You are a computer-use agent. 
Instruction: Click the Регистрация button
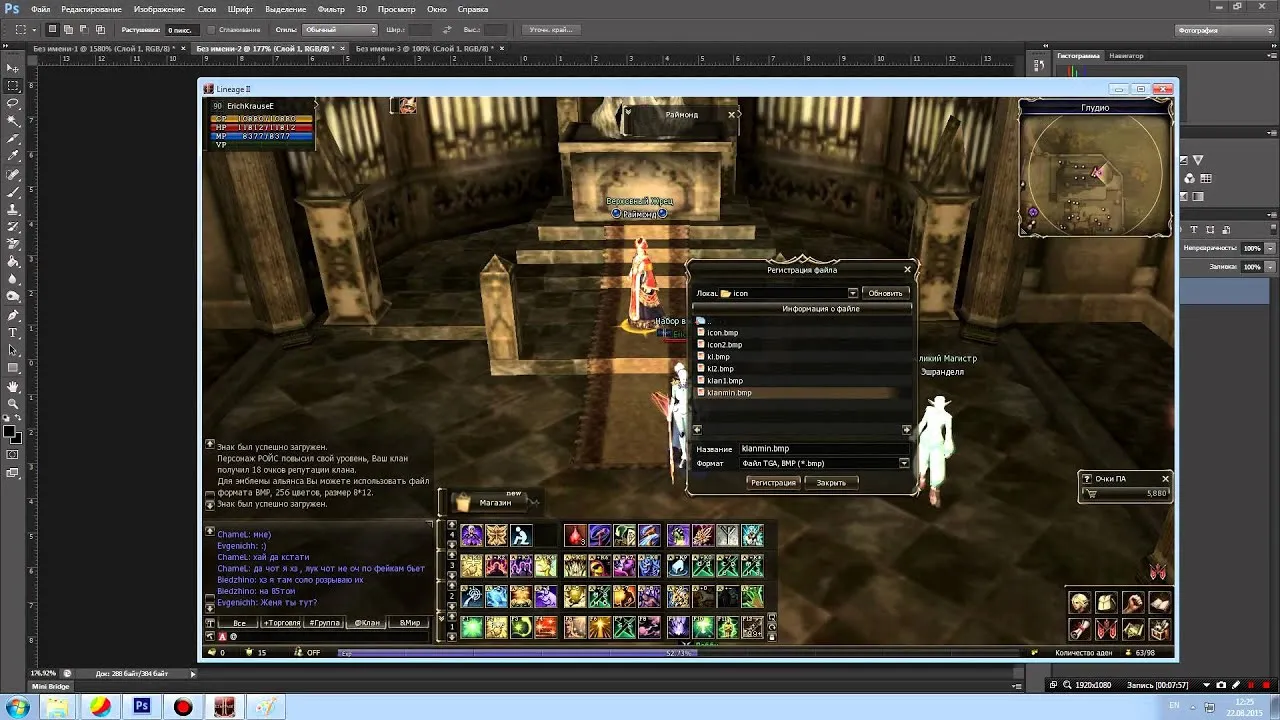pyautogui.click(x=773, y=482)
